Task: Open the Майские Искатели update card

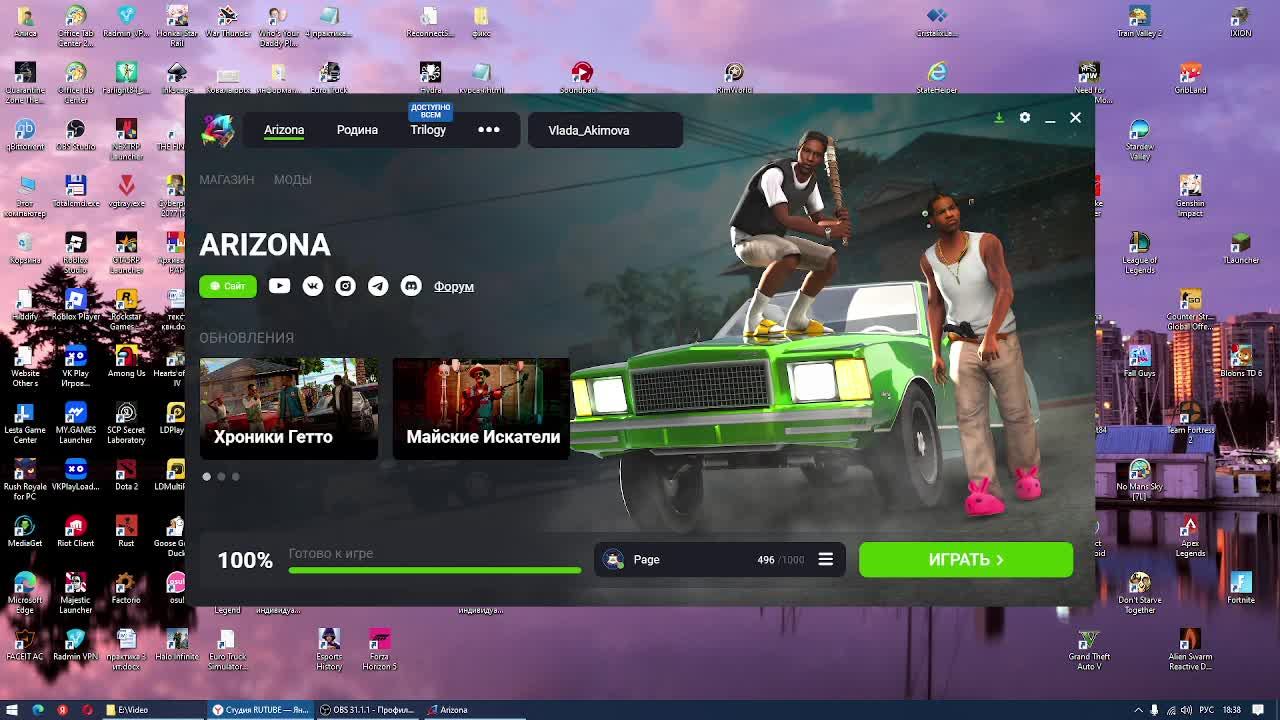Action: tap(481, 408)
